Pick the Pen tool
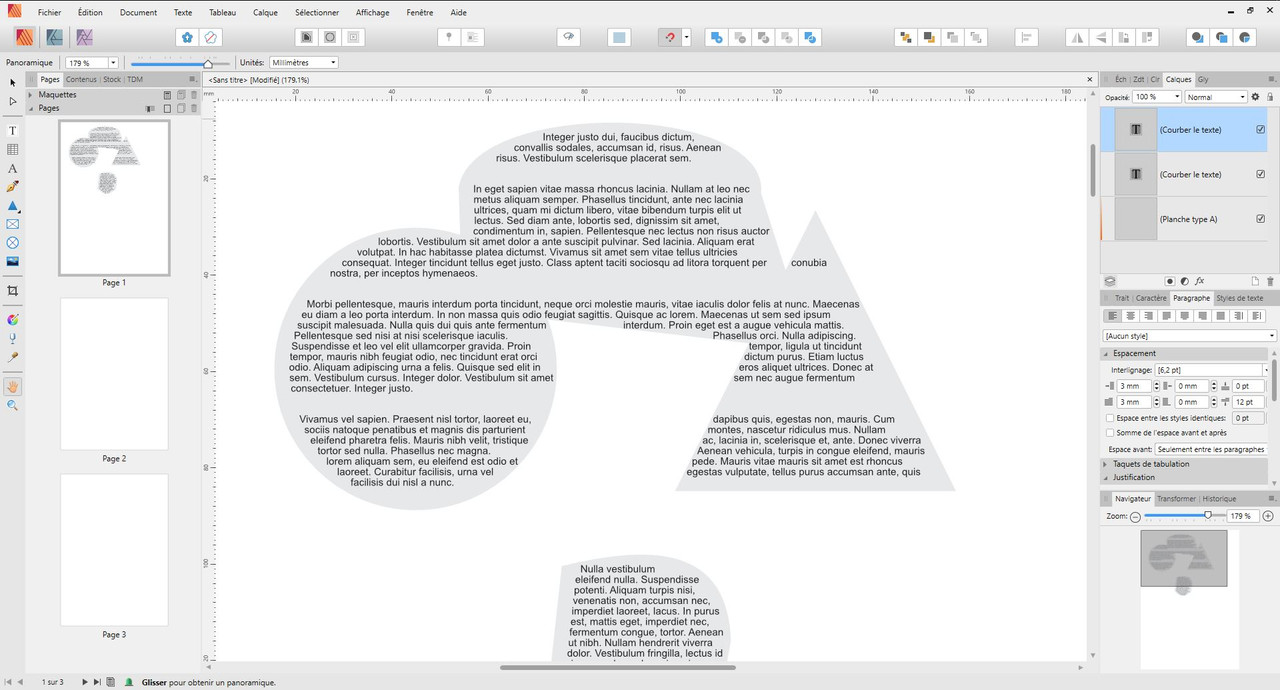Viewport: 1280px width, 690px height. click(x=13, y=187)
